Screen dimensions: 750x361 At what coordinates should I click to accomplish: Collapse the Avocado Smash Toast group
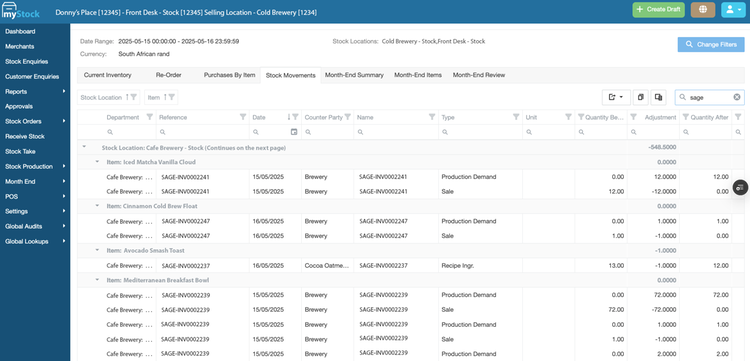(x=97, y=250)
